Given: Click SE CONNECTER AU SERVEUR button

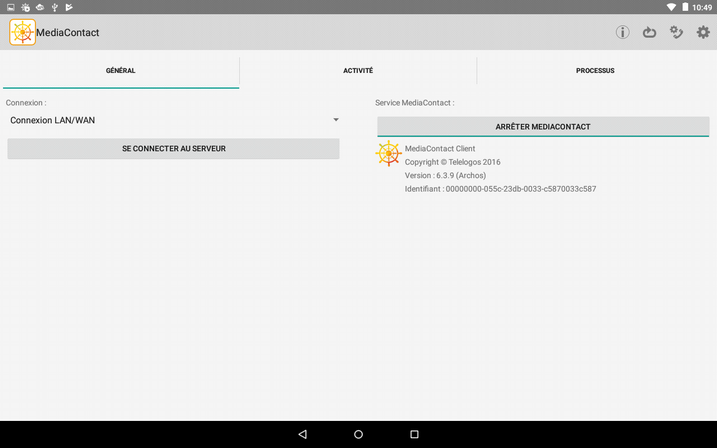Looking at the screenshot, I should pos(173,149).
